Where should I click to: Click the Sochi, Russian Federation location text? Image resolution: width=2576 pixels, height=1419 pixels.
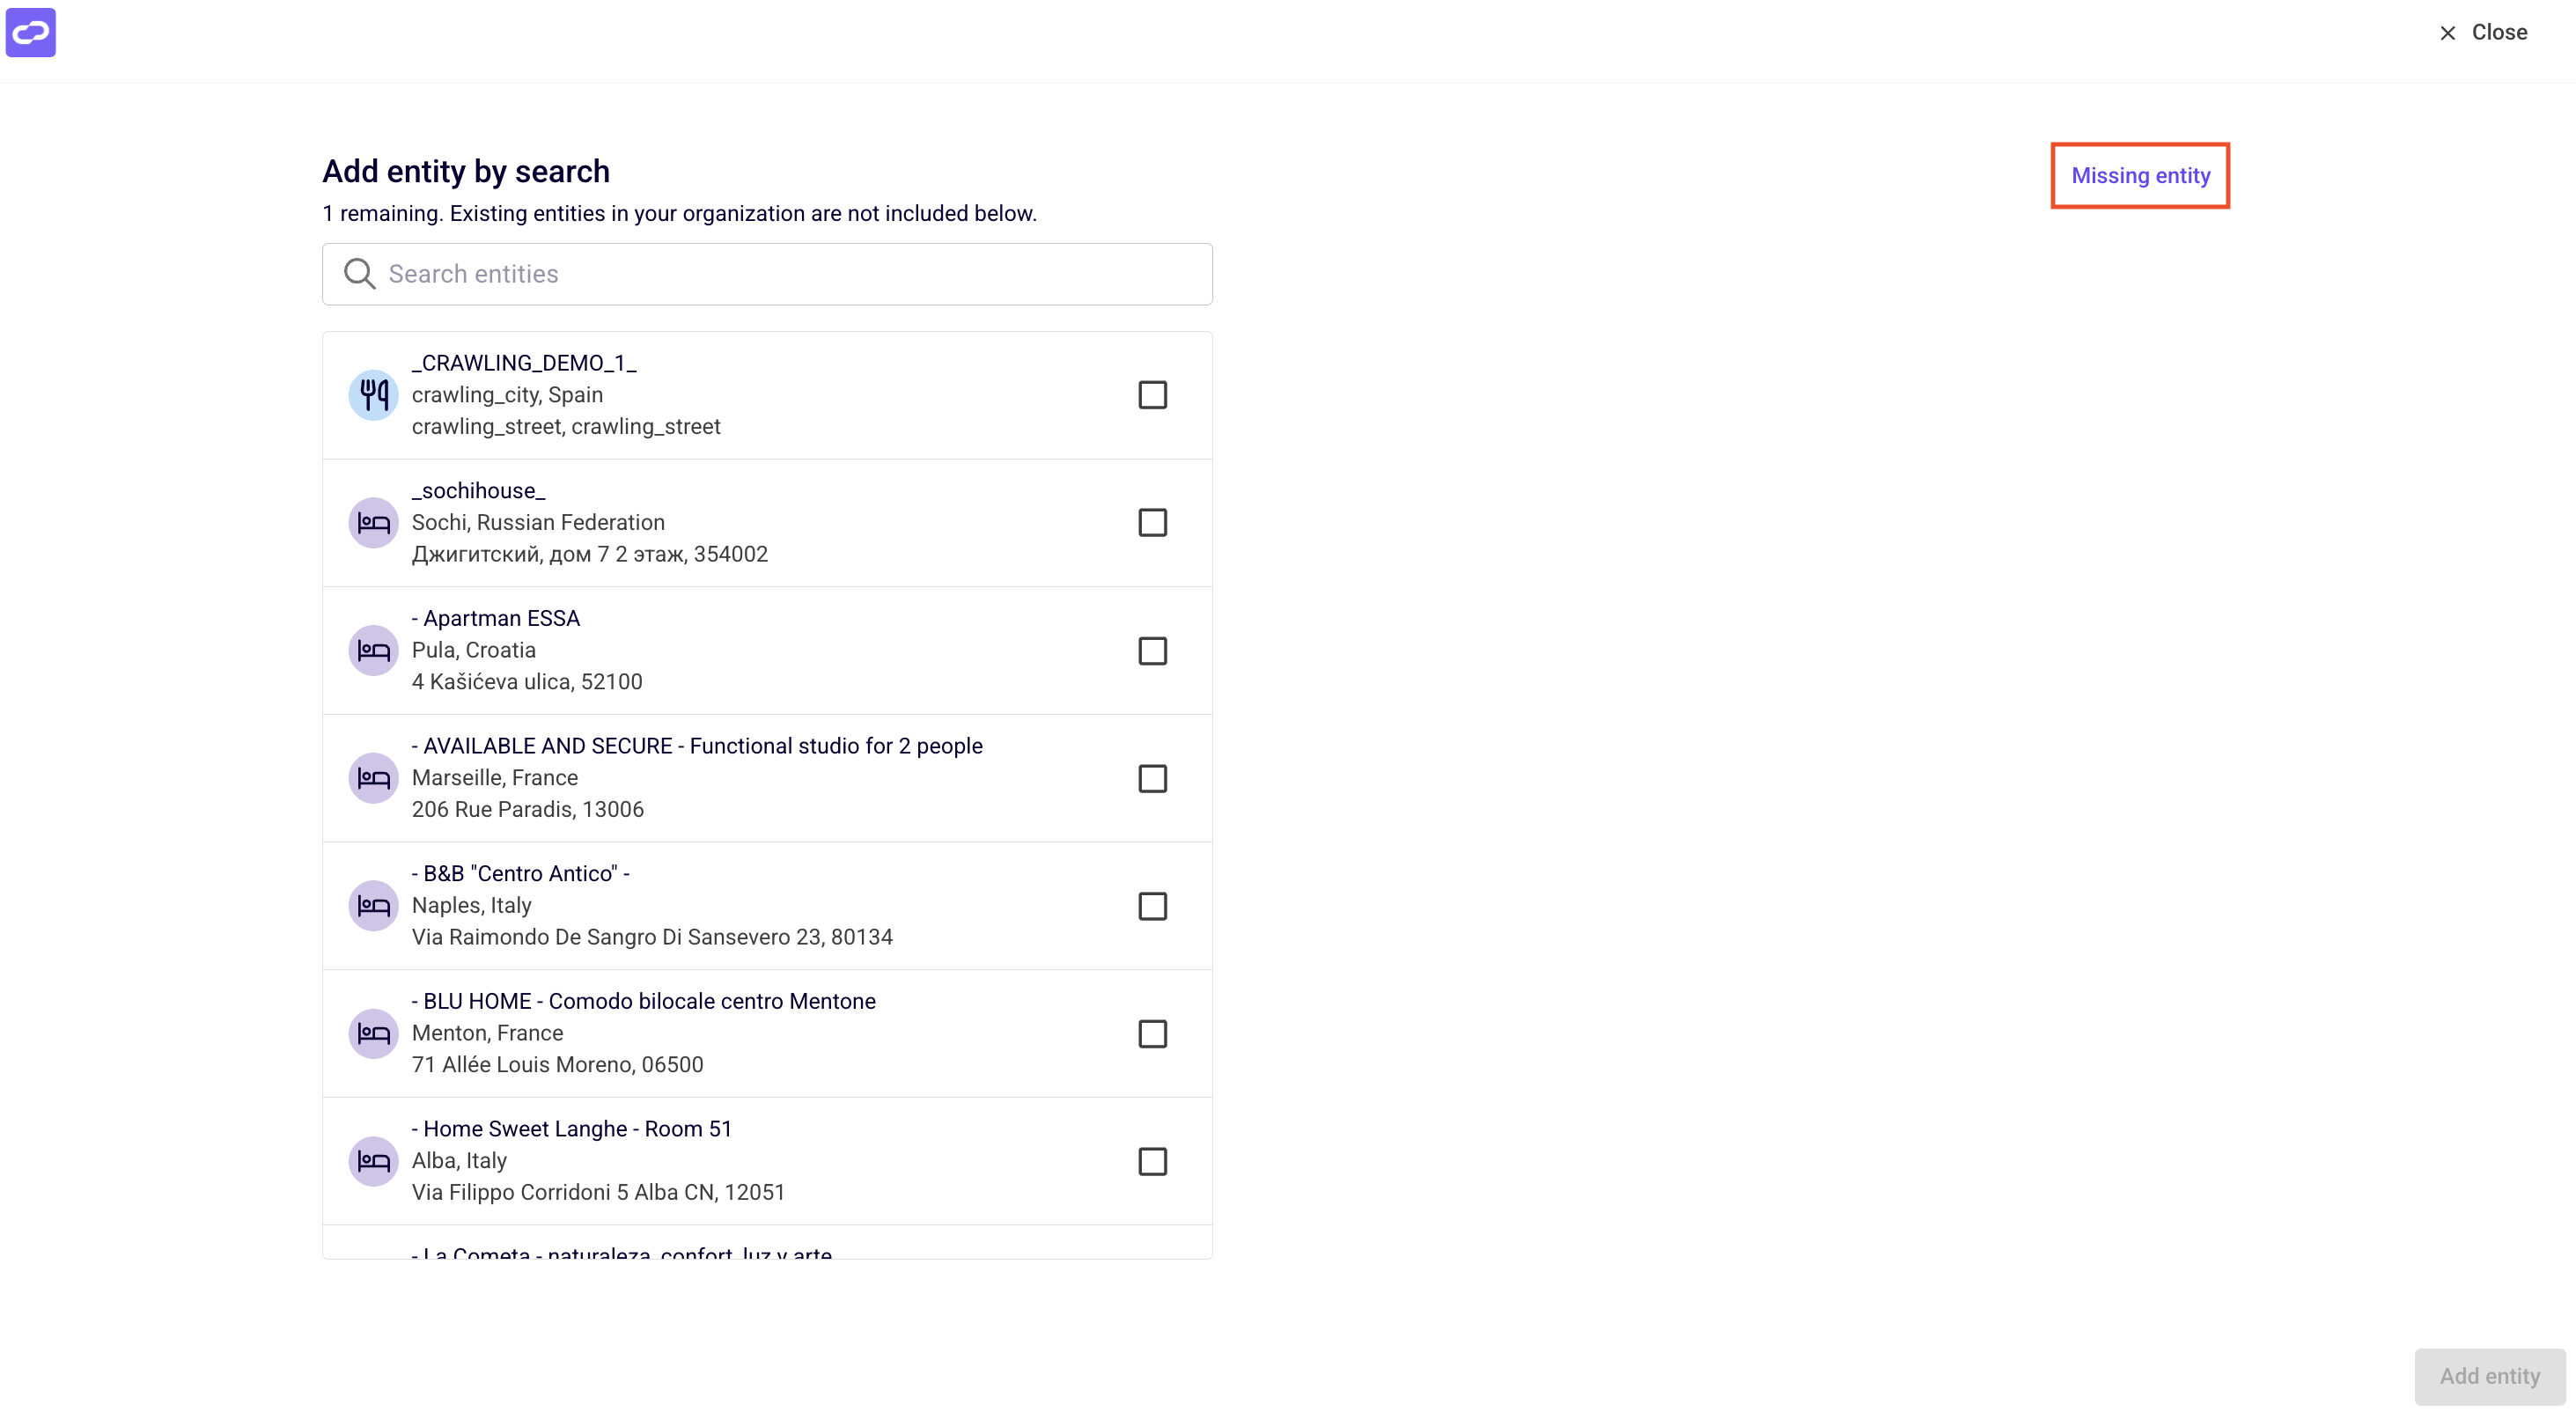[538, 523]
